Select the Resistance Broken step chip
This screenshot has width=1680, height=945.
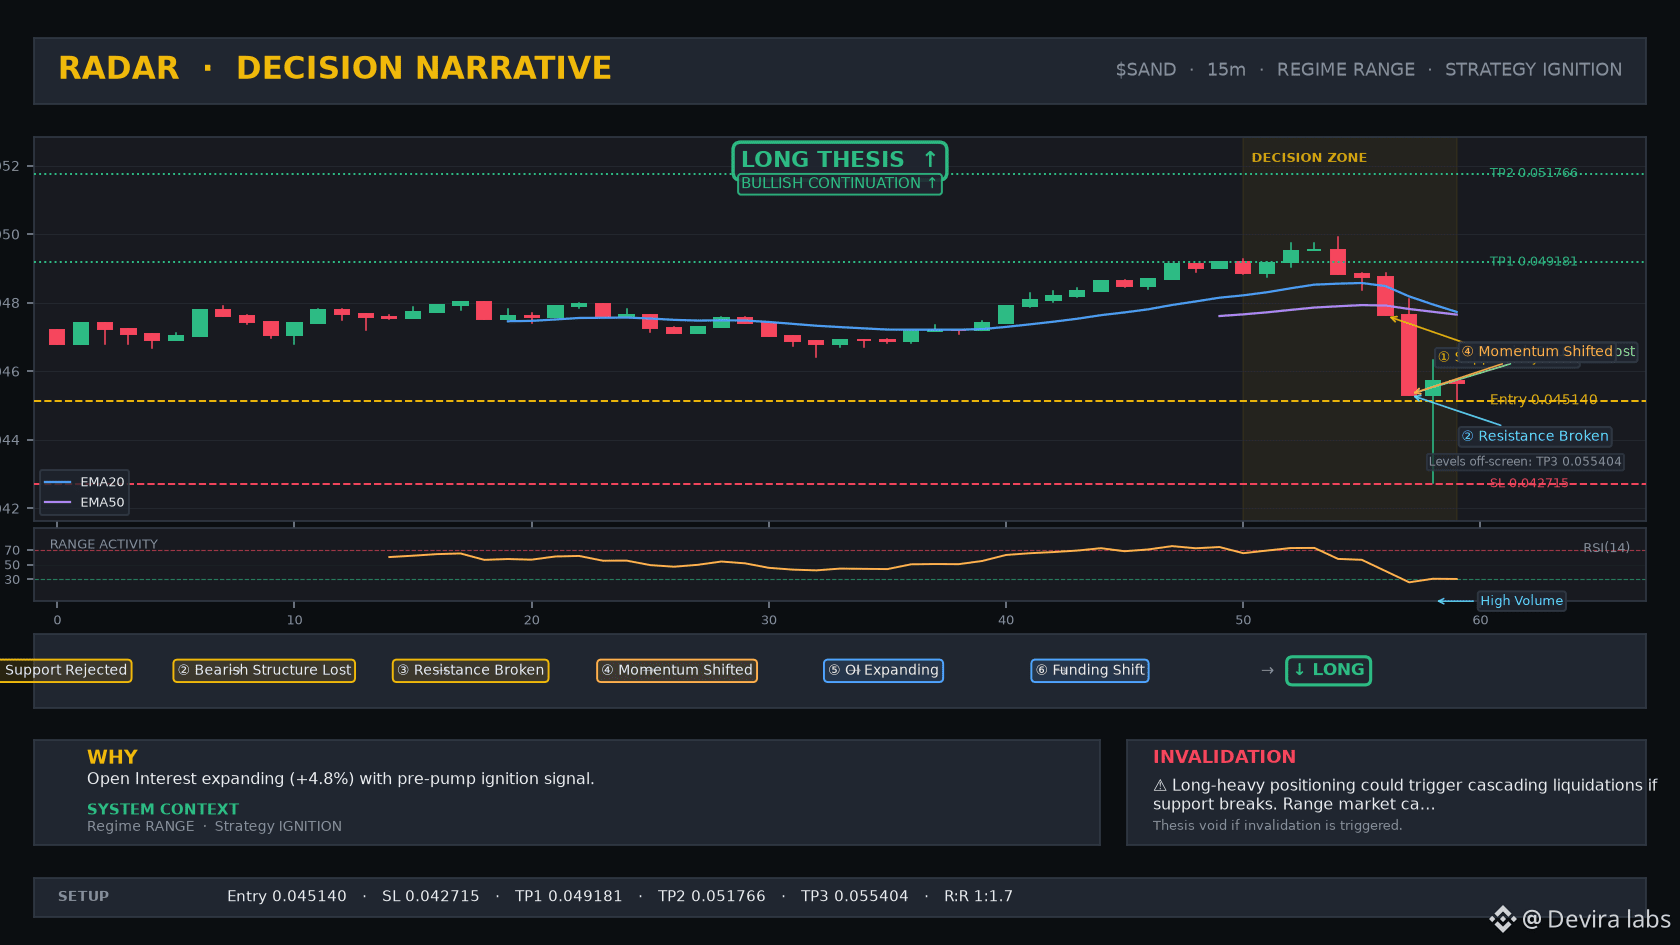point(470,670)
